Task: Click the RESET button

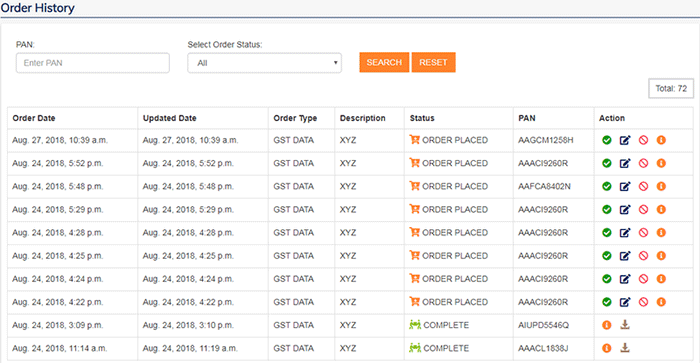Action: (433, 62)
